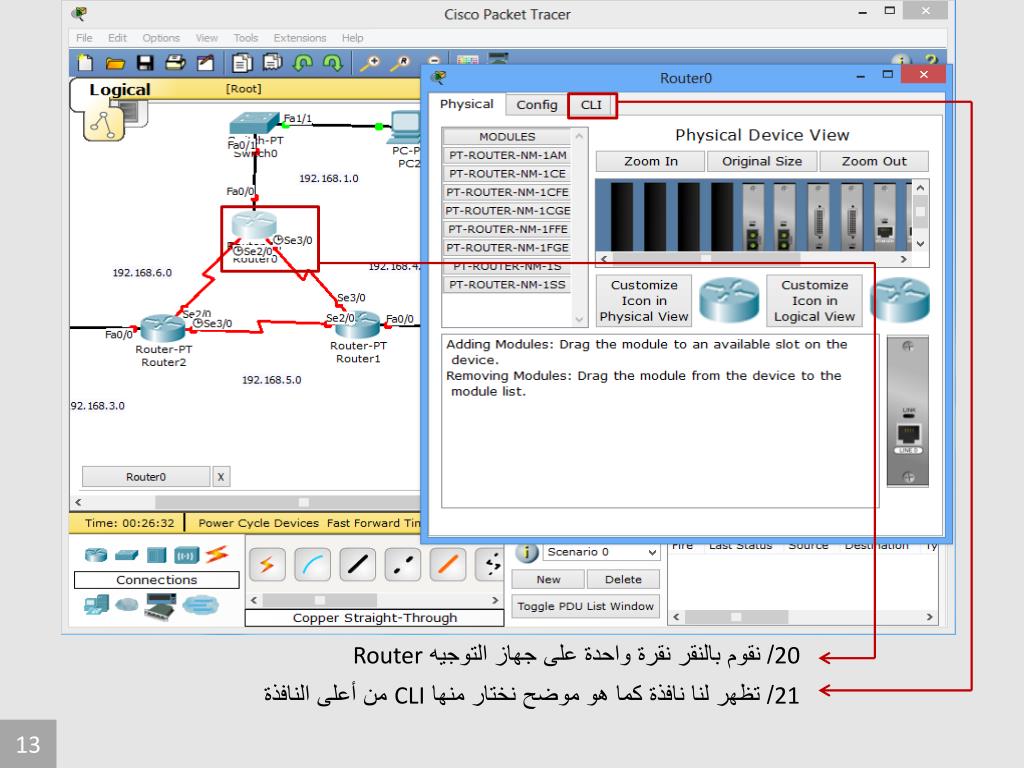The image size is (1024, 768).
Task: Open the drawing palette toolbar icon
Action: 467,59
